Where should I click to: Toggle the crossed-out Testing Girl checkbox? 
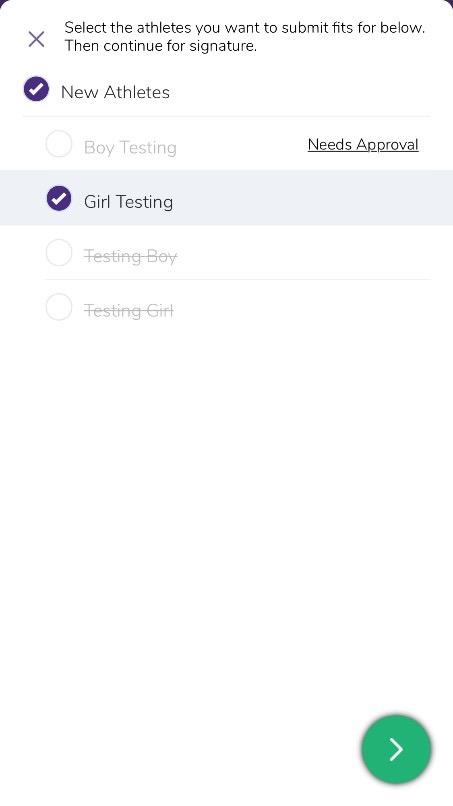click(59, 307)
